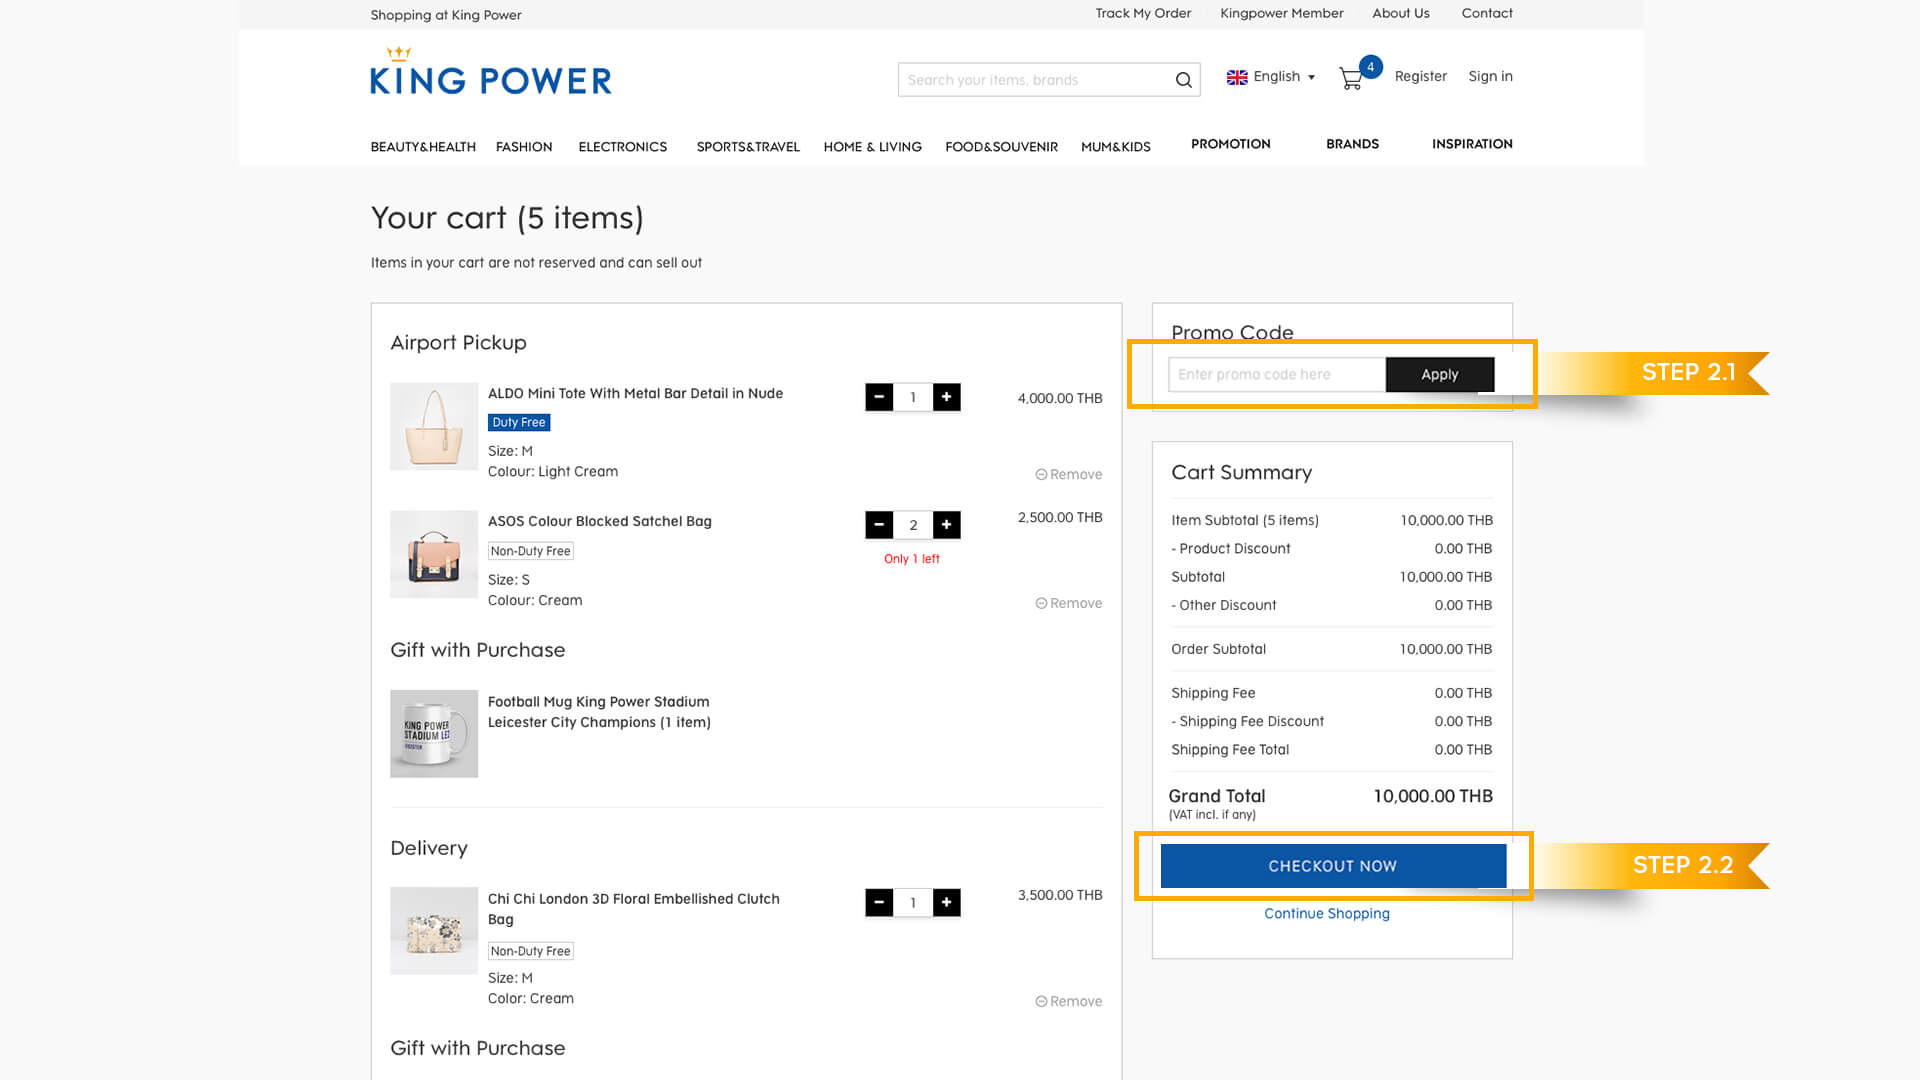
Task: Click the 4,000.00 THB price
Action: pyautogui.click(x=1060, y=398)
